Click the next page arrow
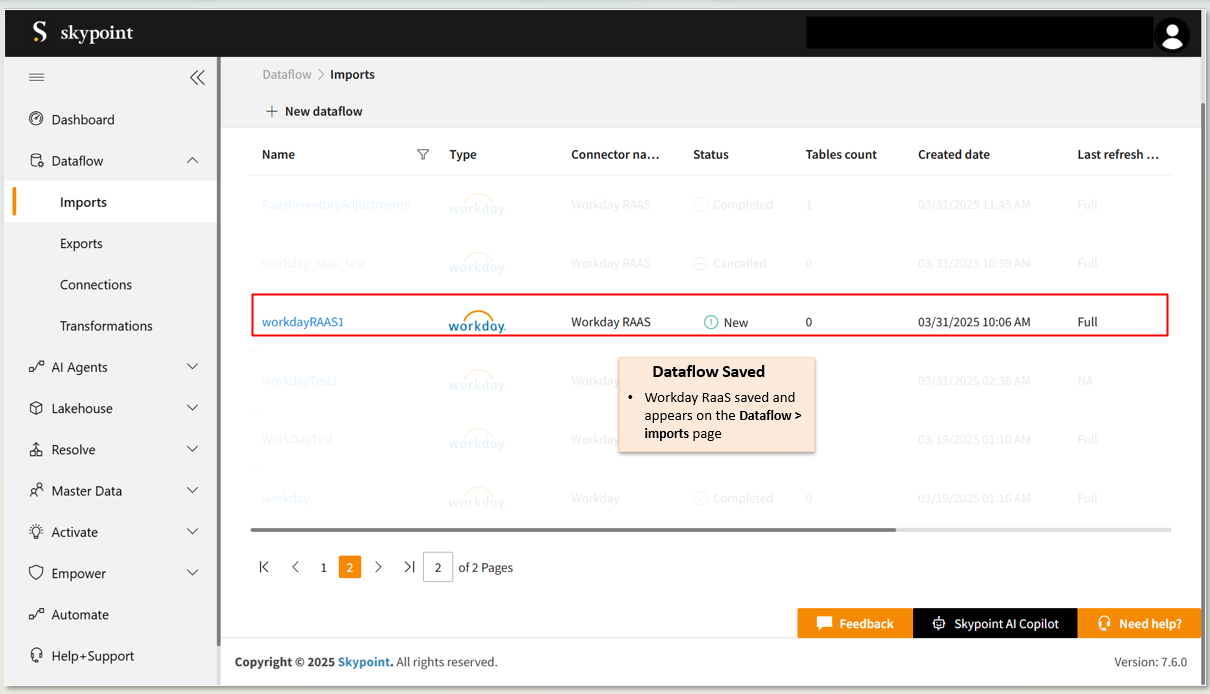The width and height of the screenshot is (1210, 694). click(x=378, y=567)
